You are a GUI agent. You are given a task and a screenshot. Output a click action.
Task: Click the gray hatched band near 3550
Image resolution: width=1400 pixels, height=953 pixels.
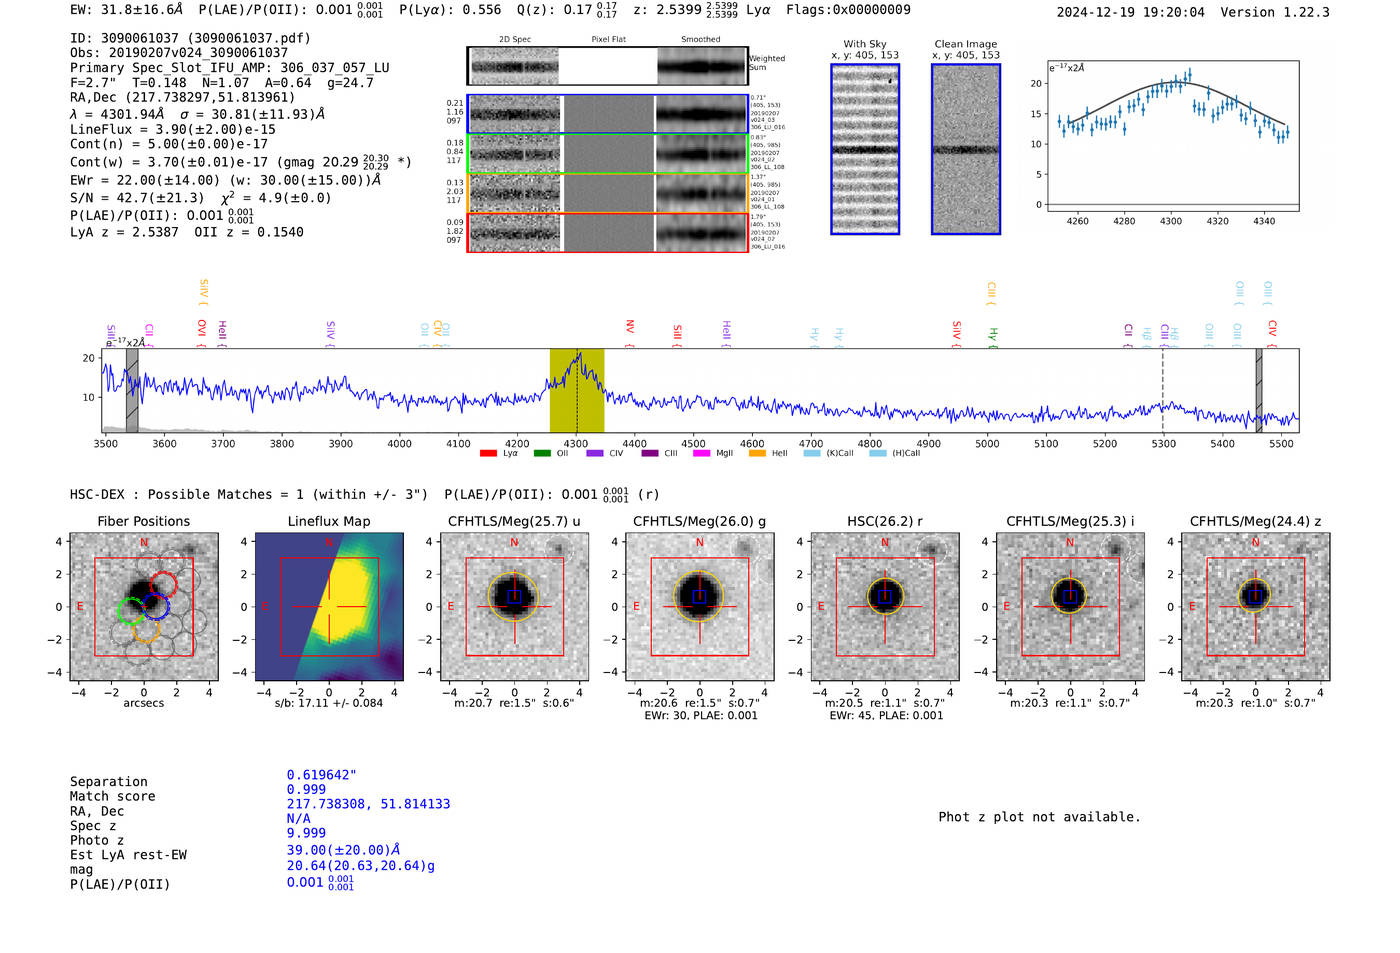coord(132,390)
